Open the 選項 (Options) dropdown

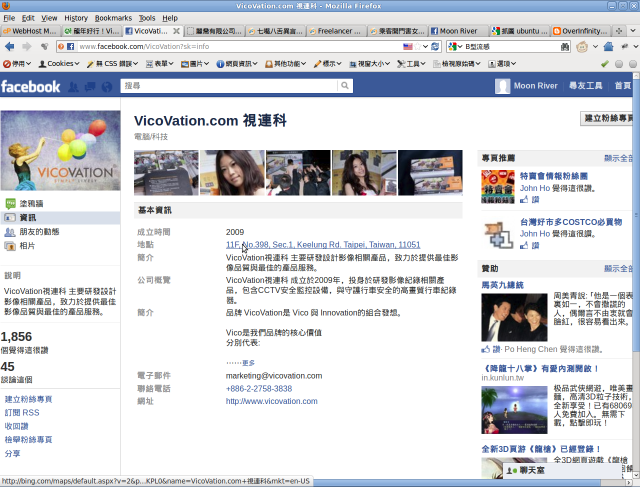coord(502,64)
